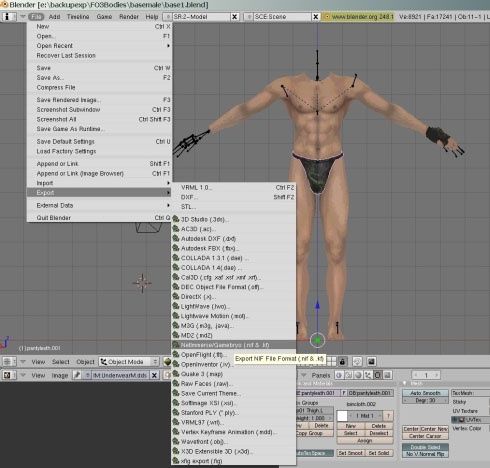Click the lock layers padlock icon

(342, 362)
